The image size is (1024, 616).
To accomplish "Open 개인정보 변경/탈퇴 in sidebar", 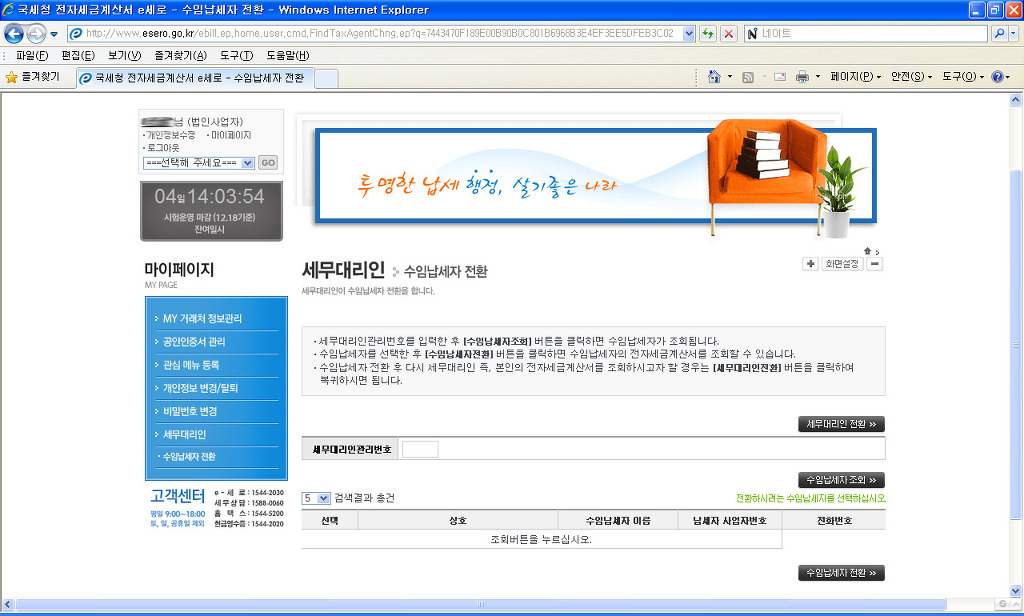I will 200,388.
